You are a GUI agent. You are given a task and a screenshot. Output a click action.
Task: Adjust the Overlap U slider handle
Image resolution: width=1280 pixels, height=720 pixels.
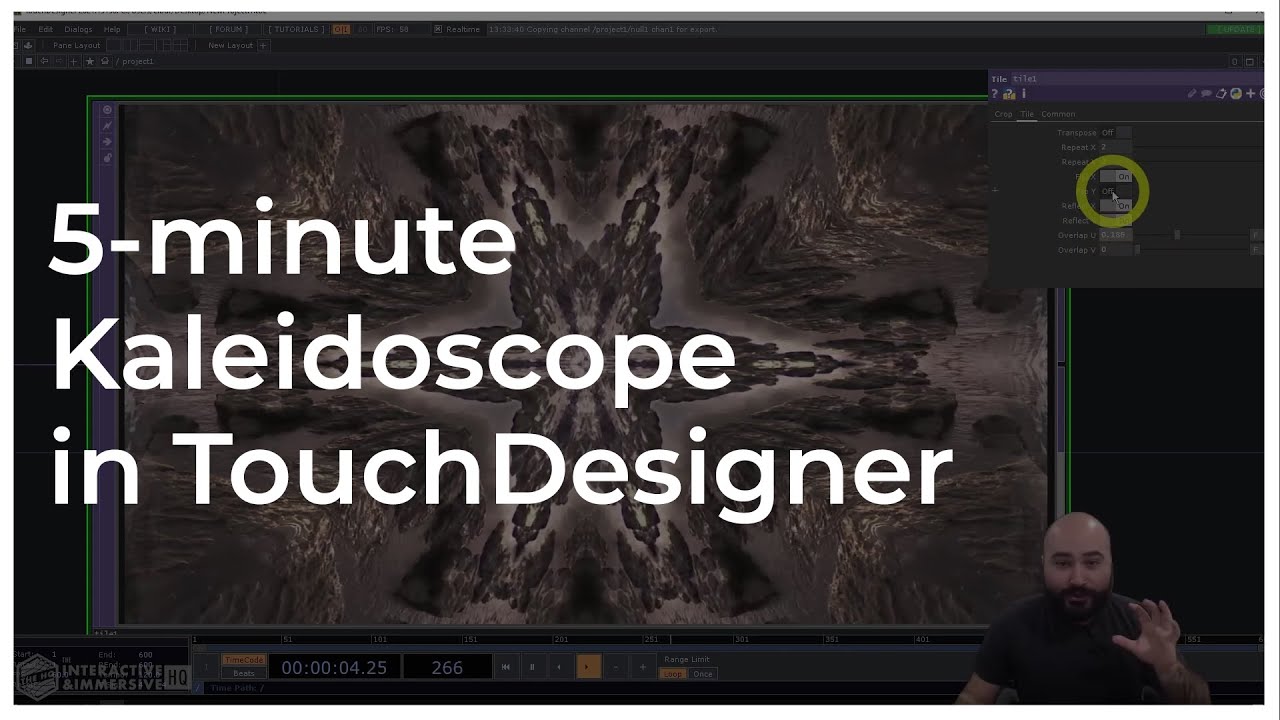point(1177,235)
